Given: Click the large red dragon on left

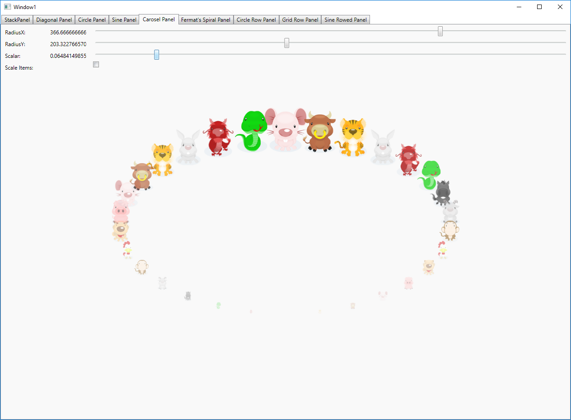Looking at the screenshot, I should [218, 137].
